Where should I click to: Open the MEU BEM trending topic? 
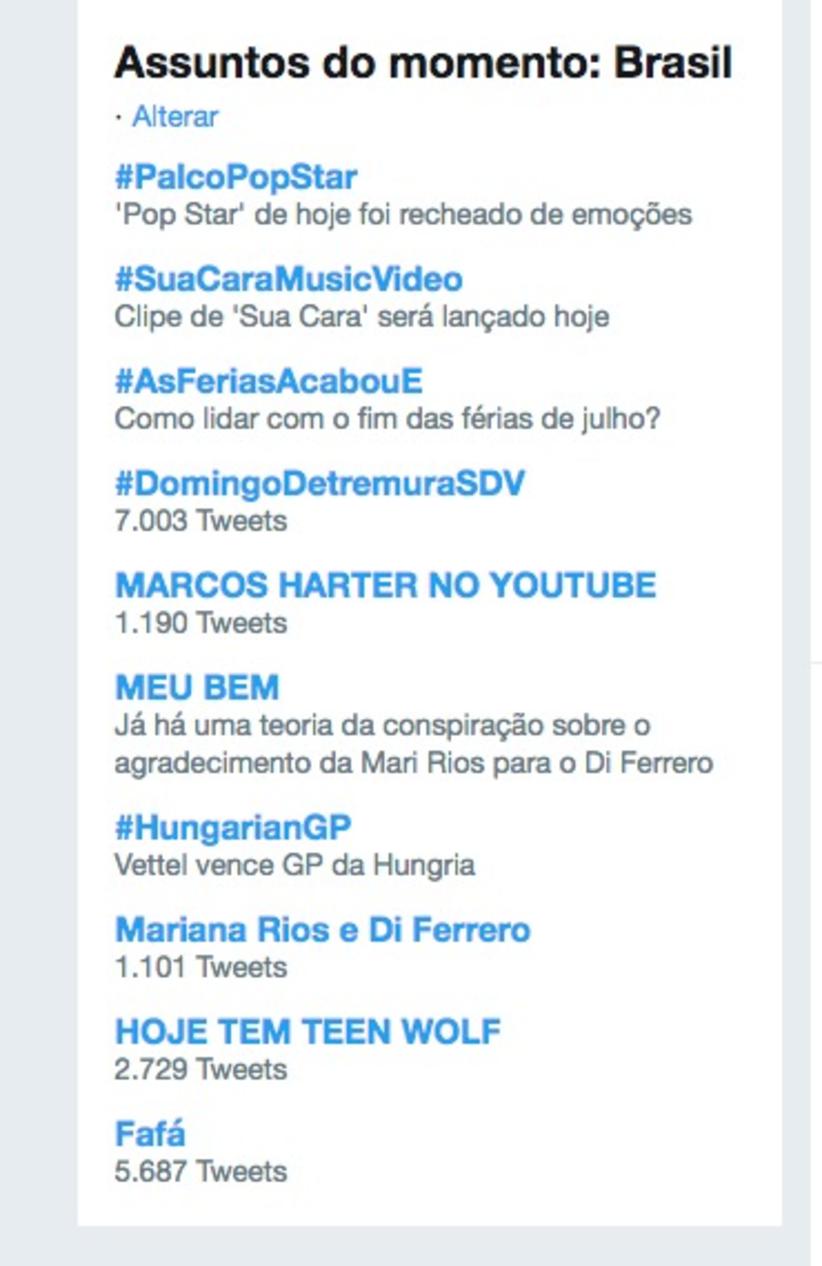coord(197,687)
